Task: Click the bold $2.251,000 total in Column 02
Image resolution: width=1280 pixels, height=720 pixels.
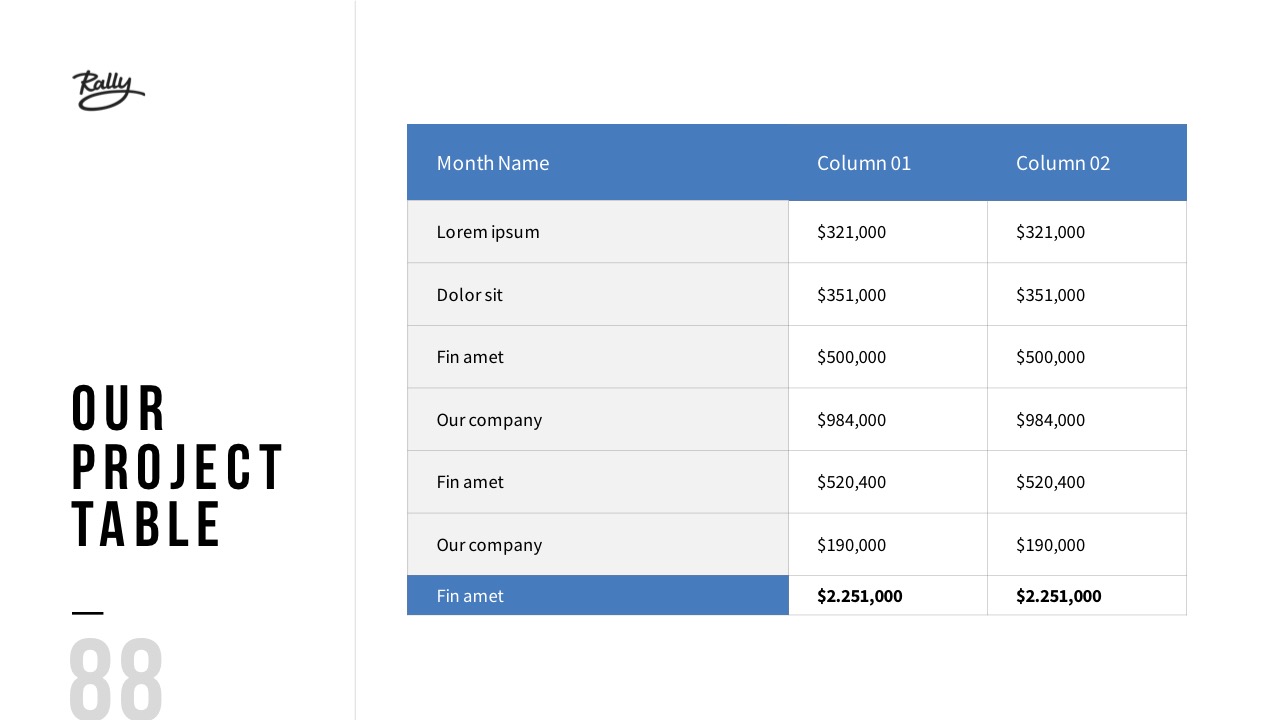Action: 1059,596
